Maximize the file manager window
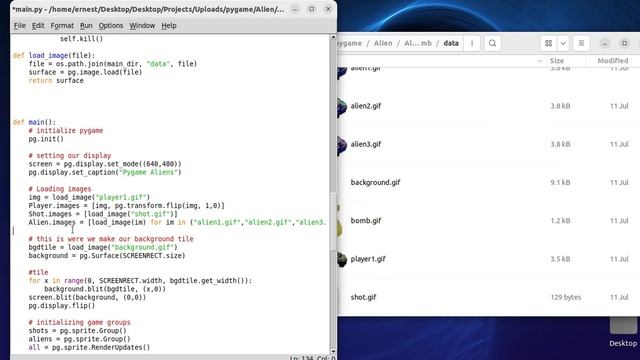640x360 pixels. coord(624,43)
